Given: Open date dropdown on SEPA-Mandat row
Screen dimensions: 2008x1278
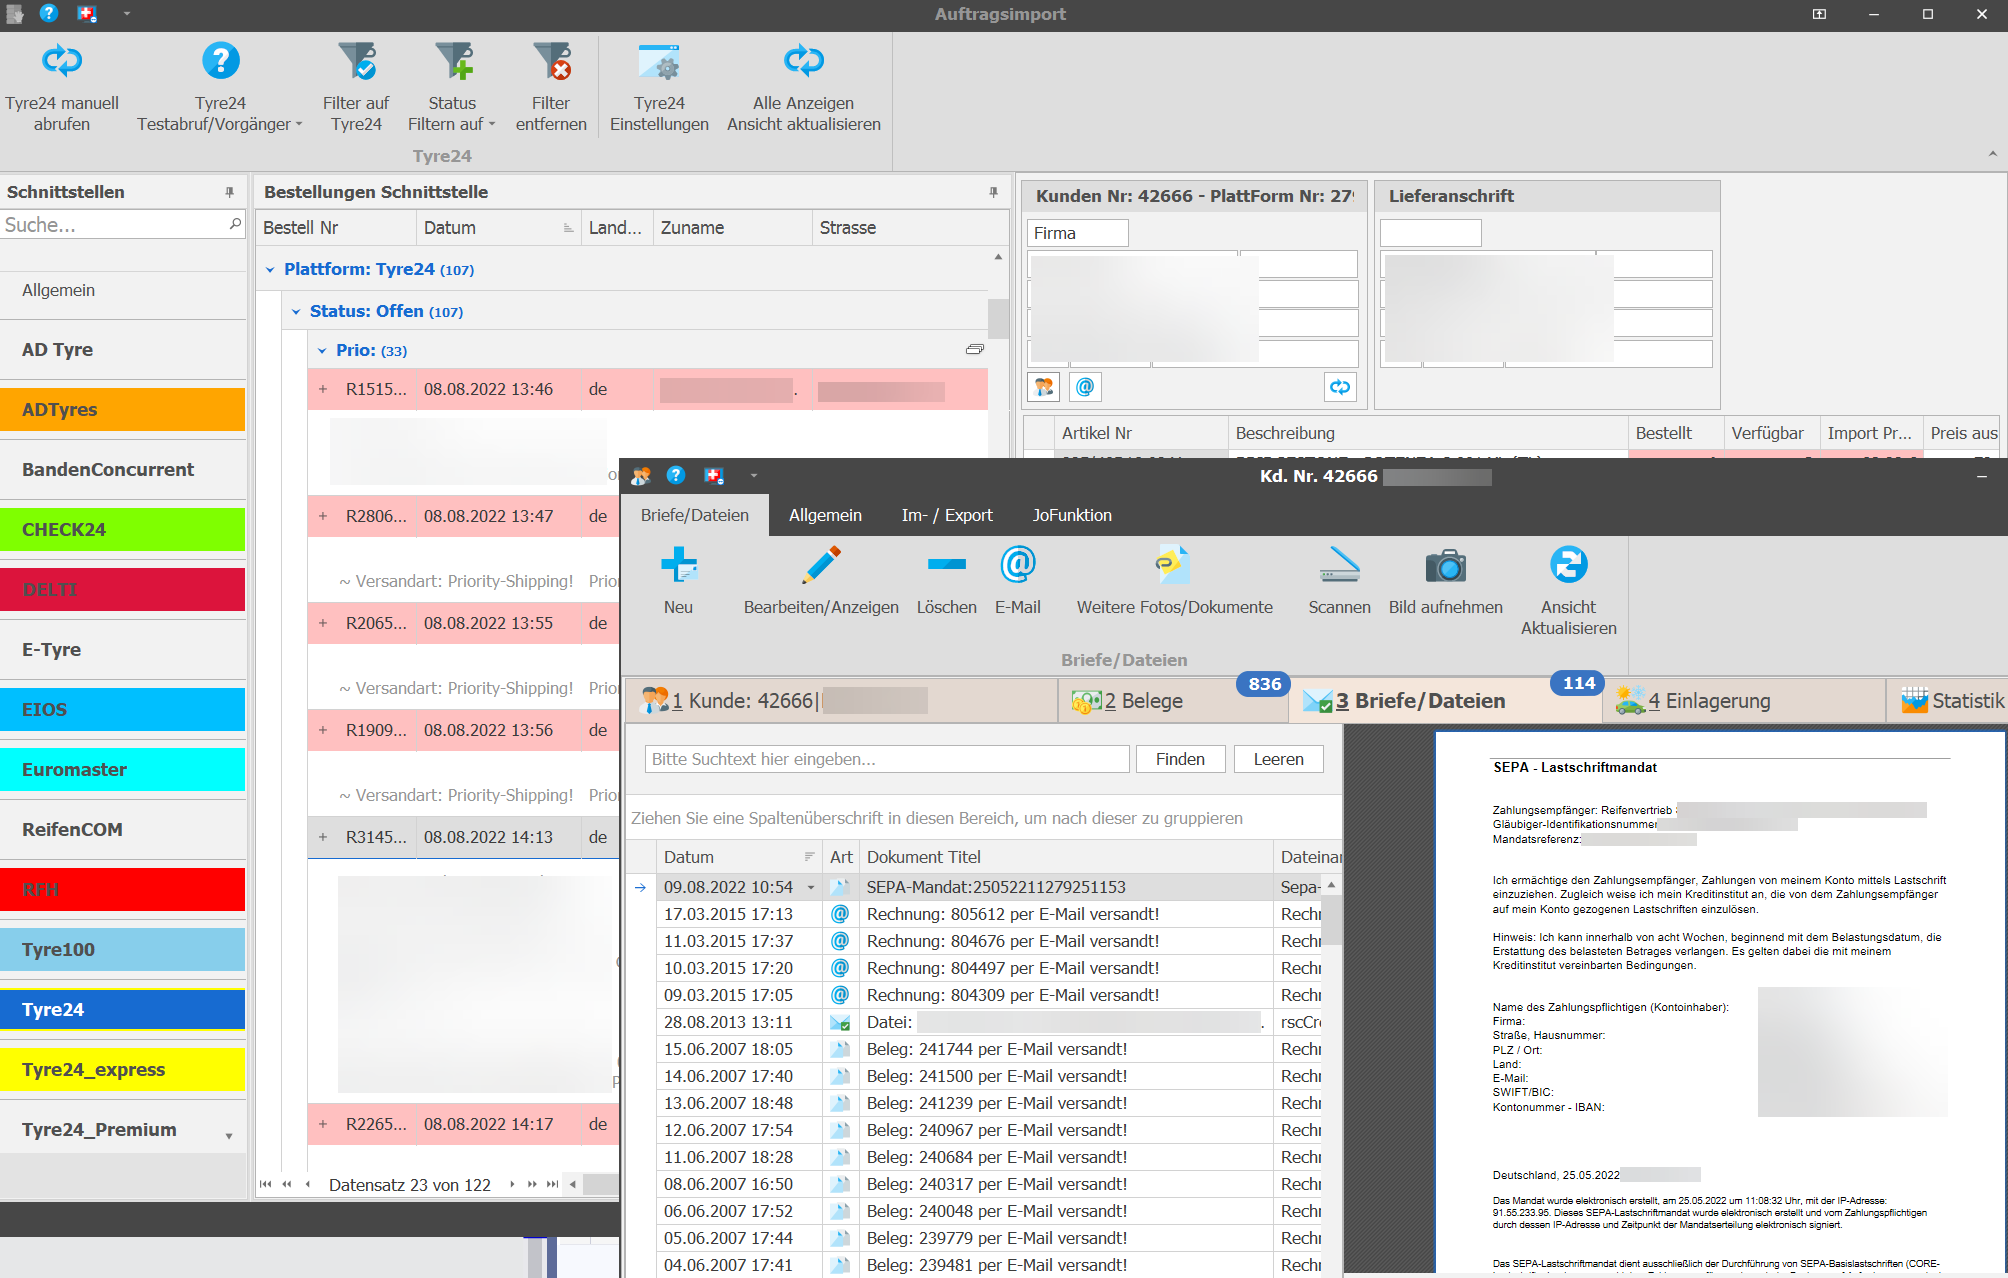Looking at the screenshot, I should [x=811, y=888].
